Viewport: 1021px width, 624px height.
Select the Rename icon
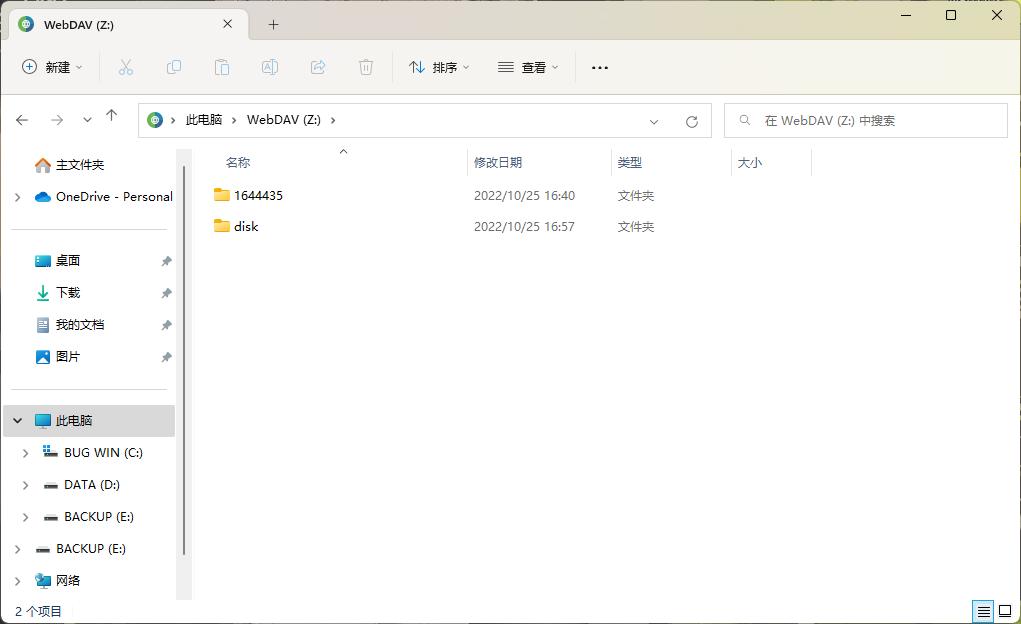269,67
